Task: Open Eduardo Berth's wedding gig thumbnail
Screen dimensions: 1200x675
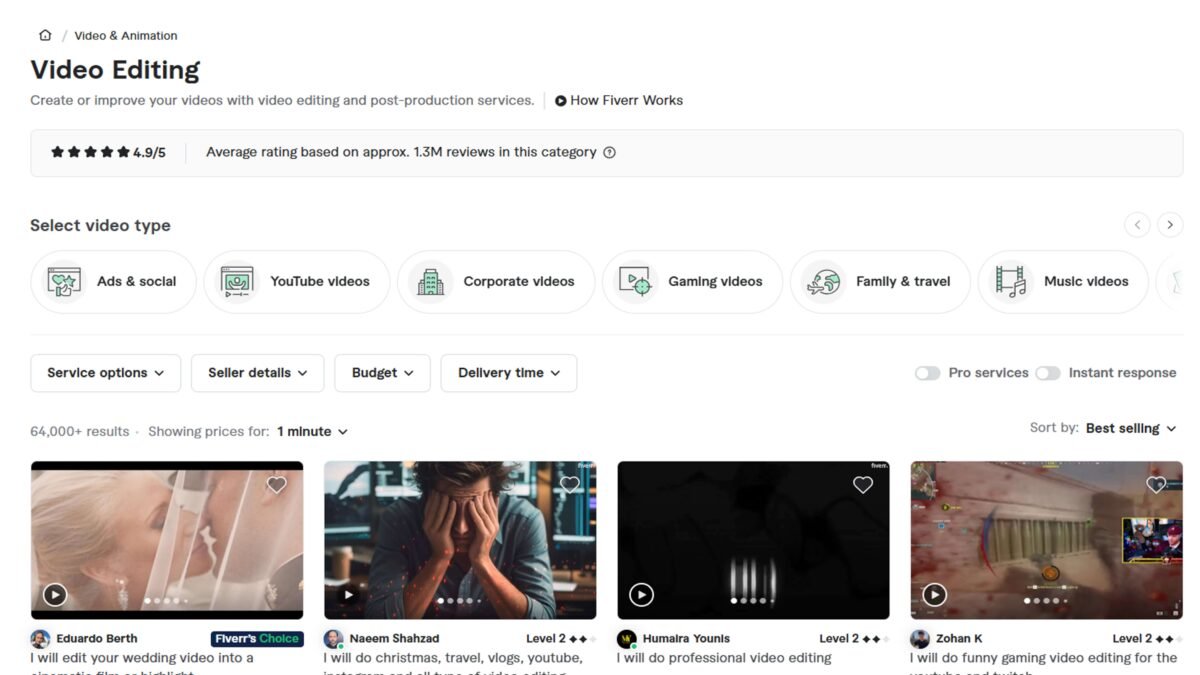Action: click(x=167, y=540)
